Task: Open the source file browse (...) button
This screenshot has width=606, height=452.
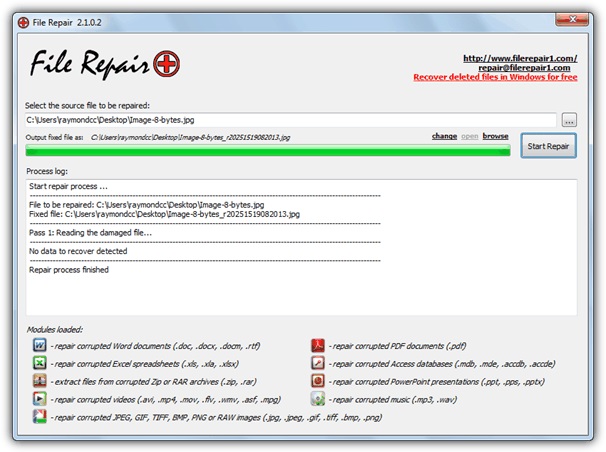Action: 569,120
